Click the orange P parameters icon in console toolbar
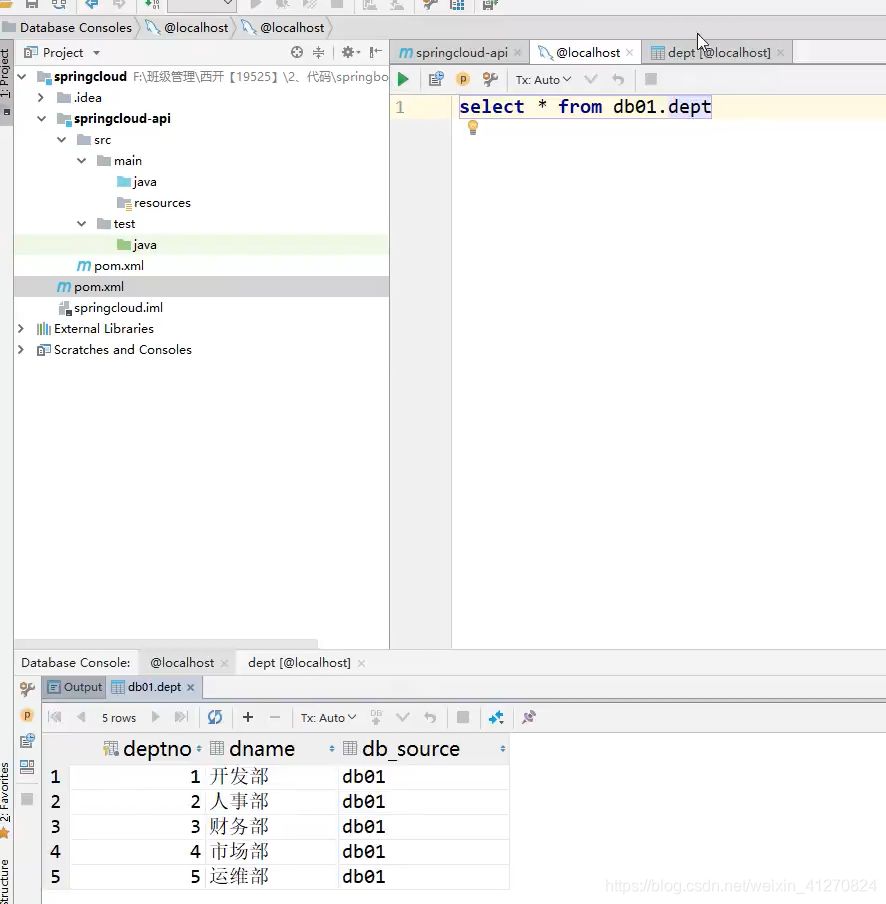886x904 pixels. point(462,79)
